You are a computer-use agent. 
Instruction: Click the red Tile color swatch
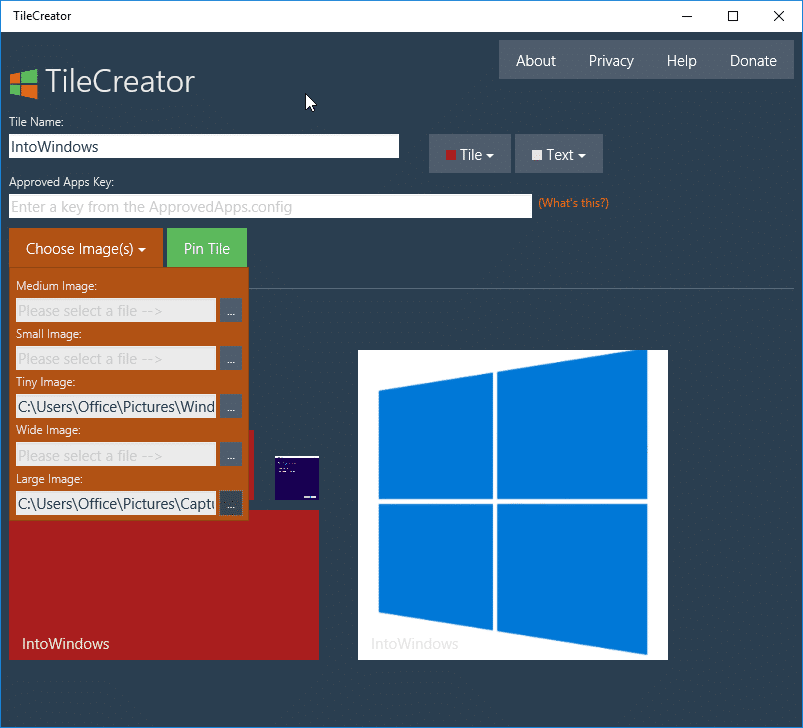click(x=451, y=155)
